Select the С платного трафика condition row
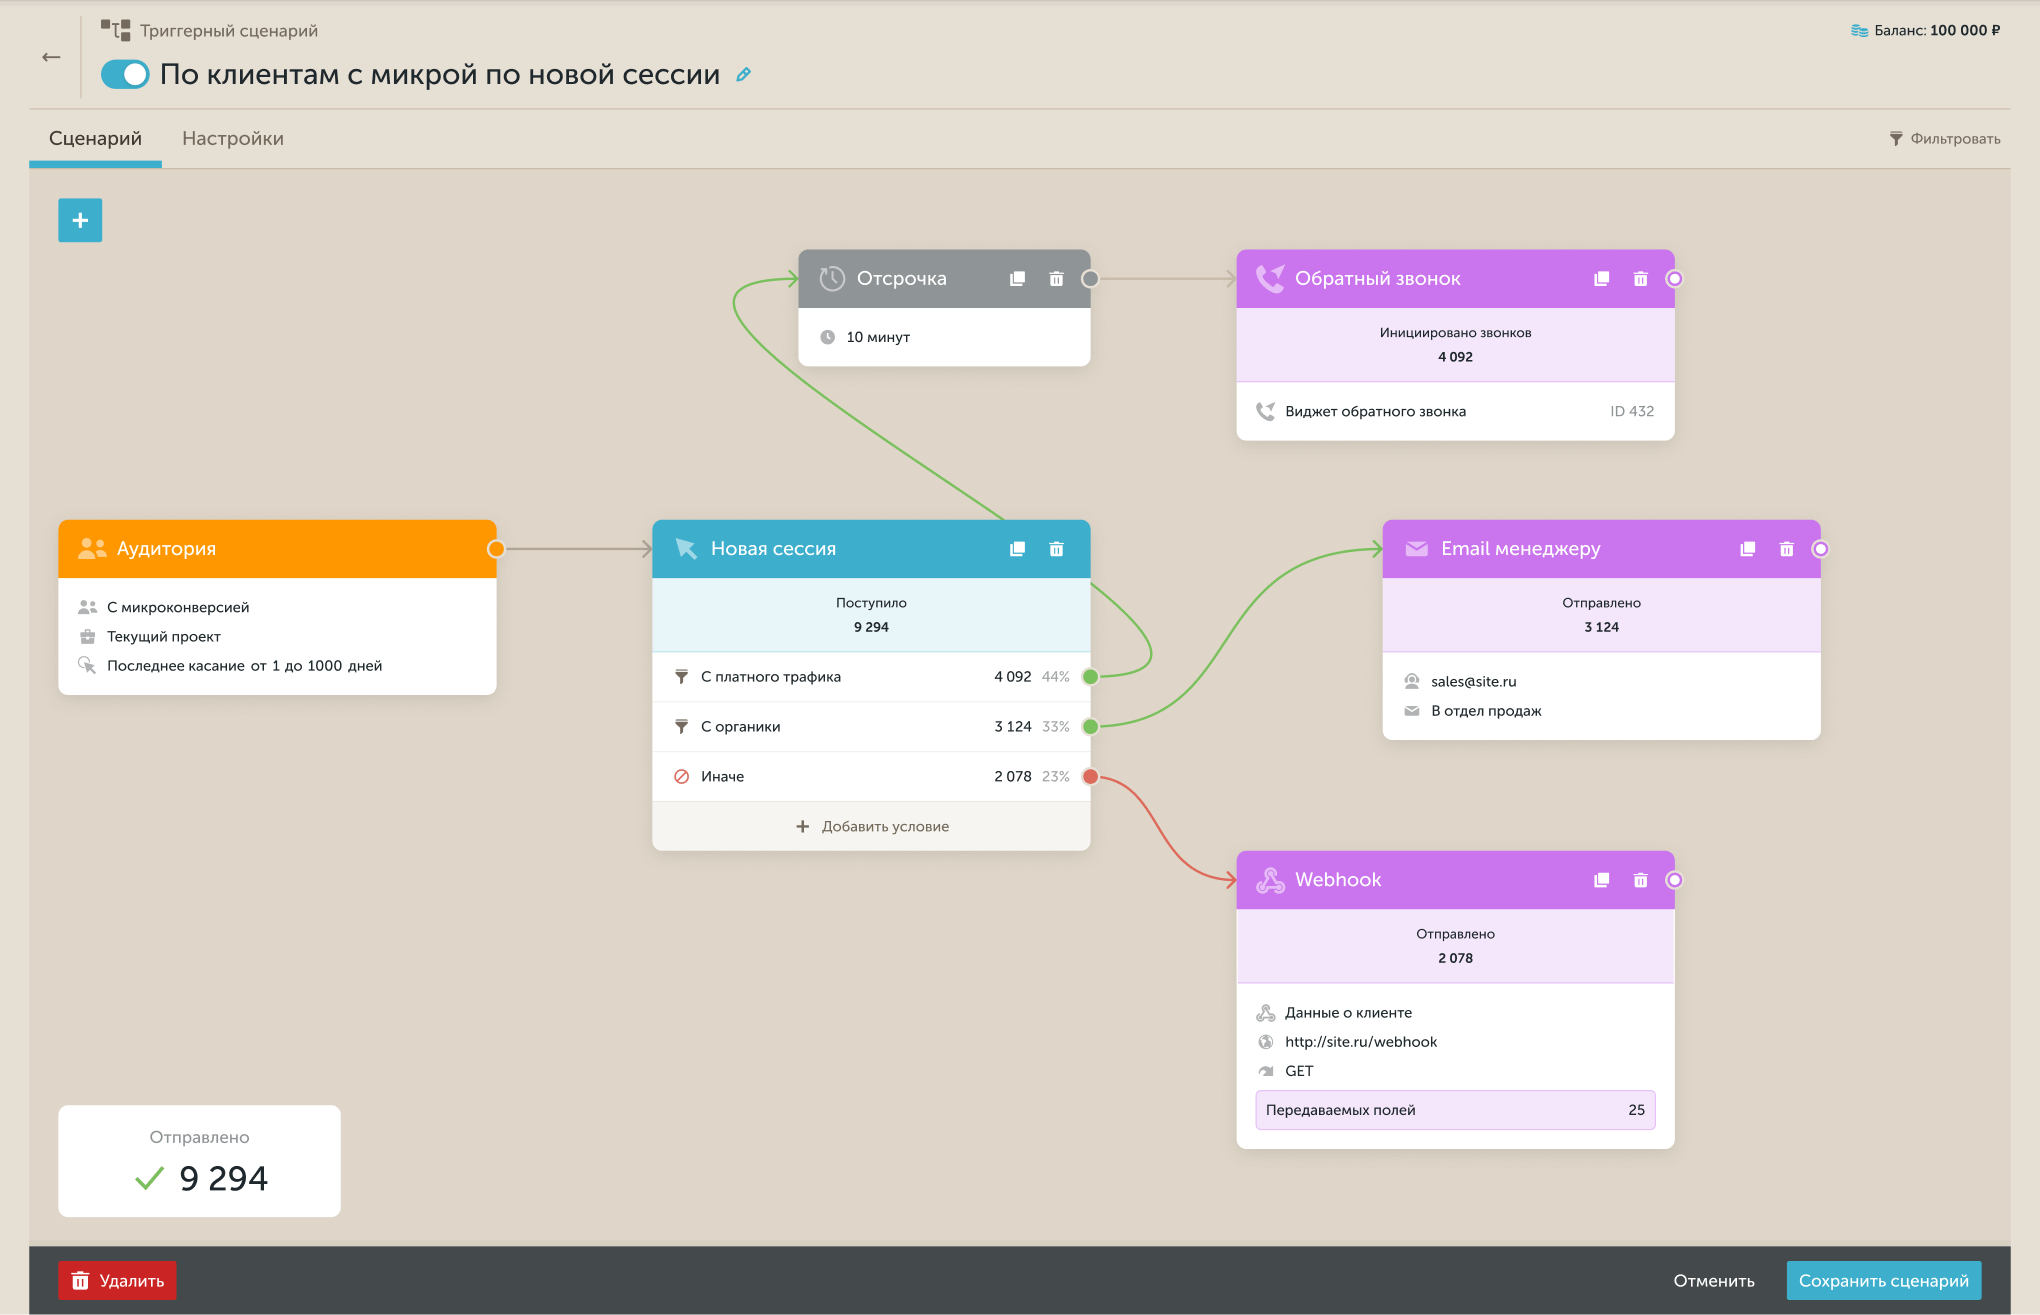Viewport: 2040px width, 1315px height. (x=871, y=677)
